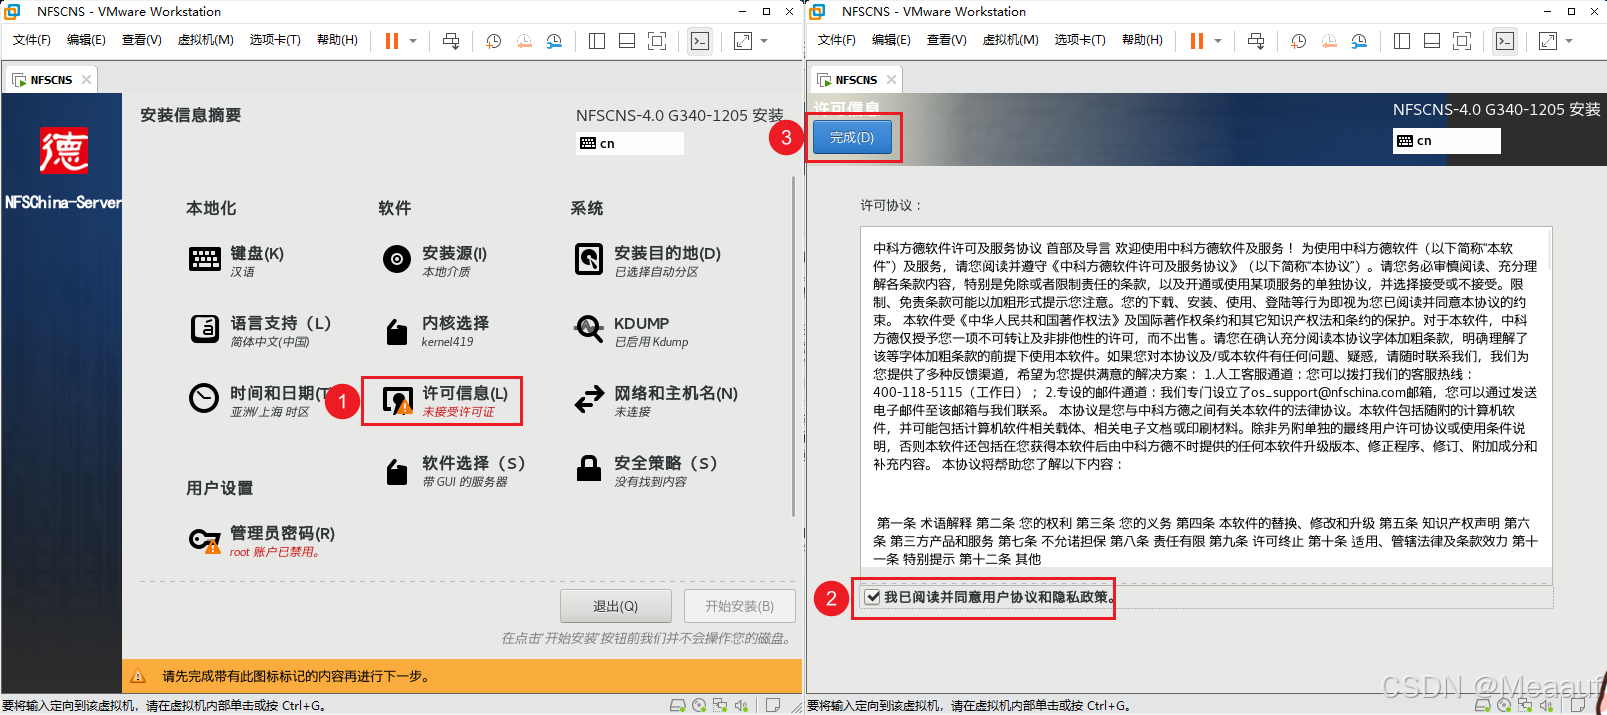Check the agree to user agreement checkbox

click(873, 597)
